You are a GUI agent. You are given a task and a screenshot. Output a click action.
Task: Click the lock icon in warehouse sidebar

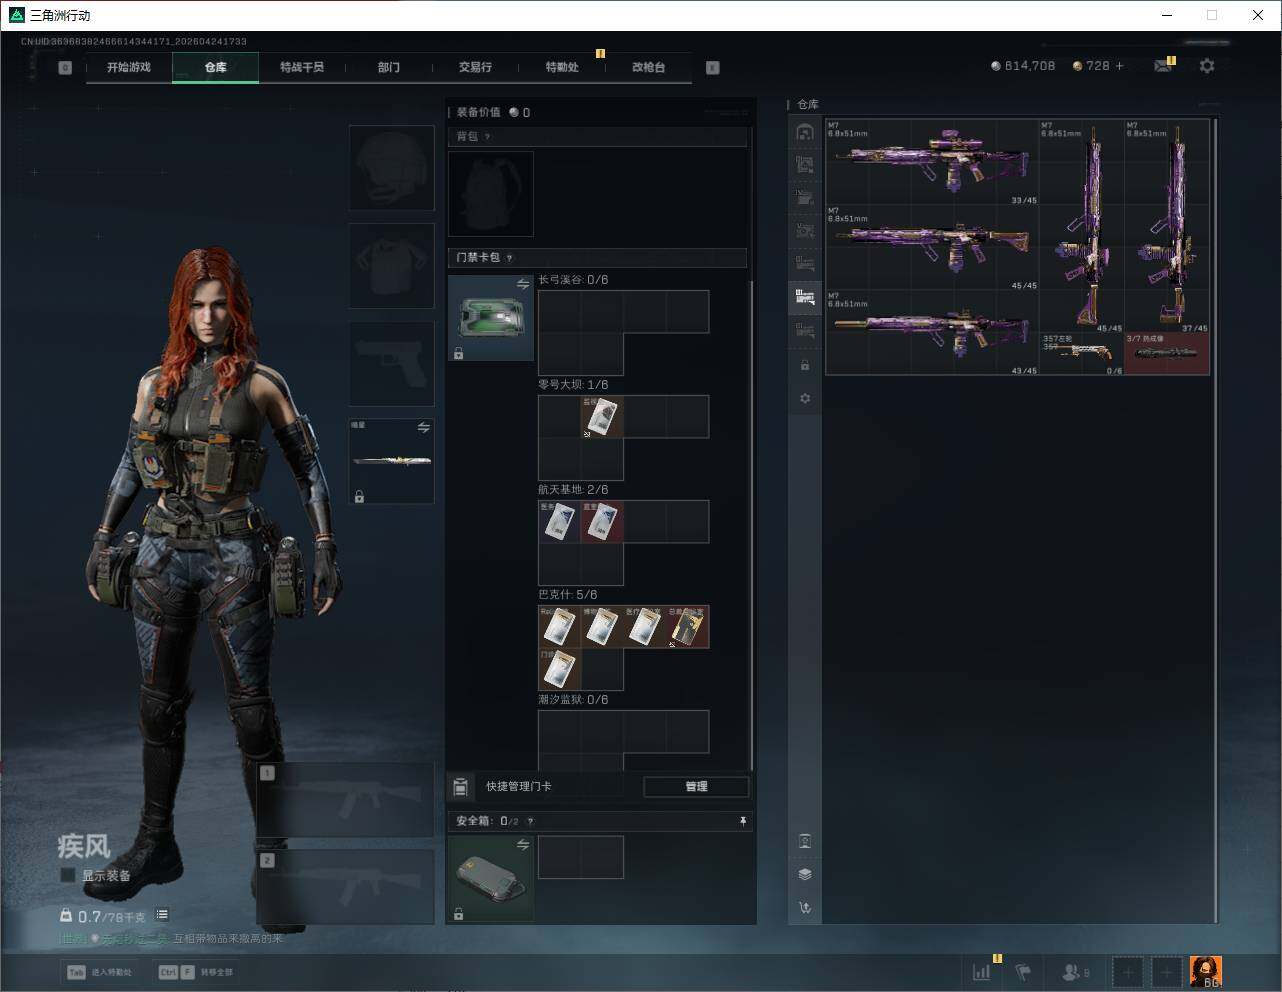point(805,365)
